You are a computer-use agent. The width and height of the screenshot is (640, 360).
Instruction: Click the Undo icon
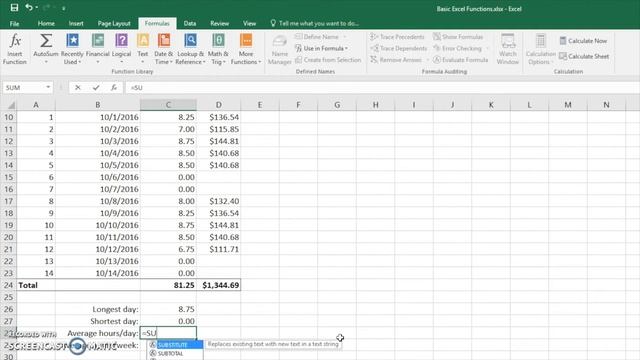[29, 8]
